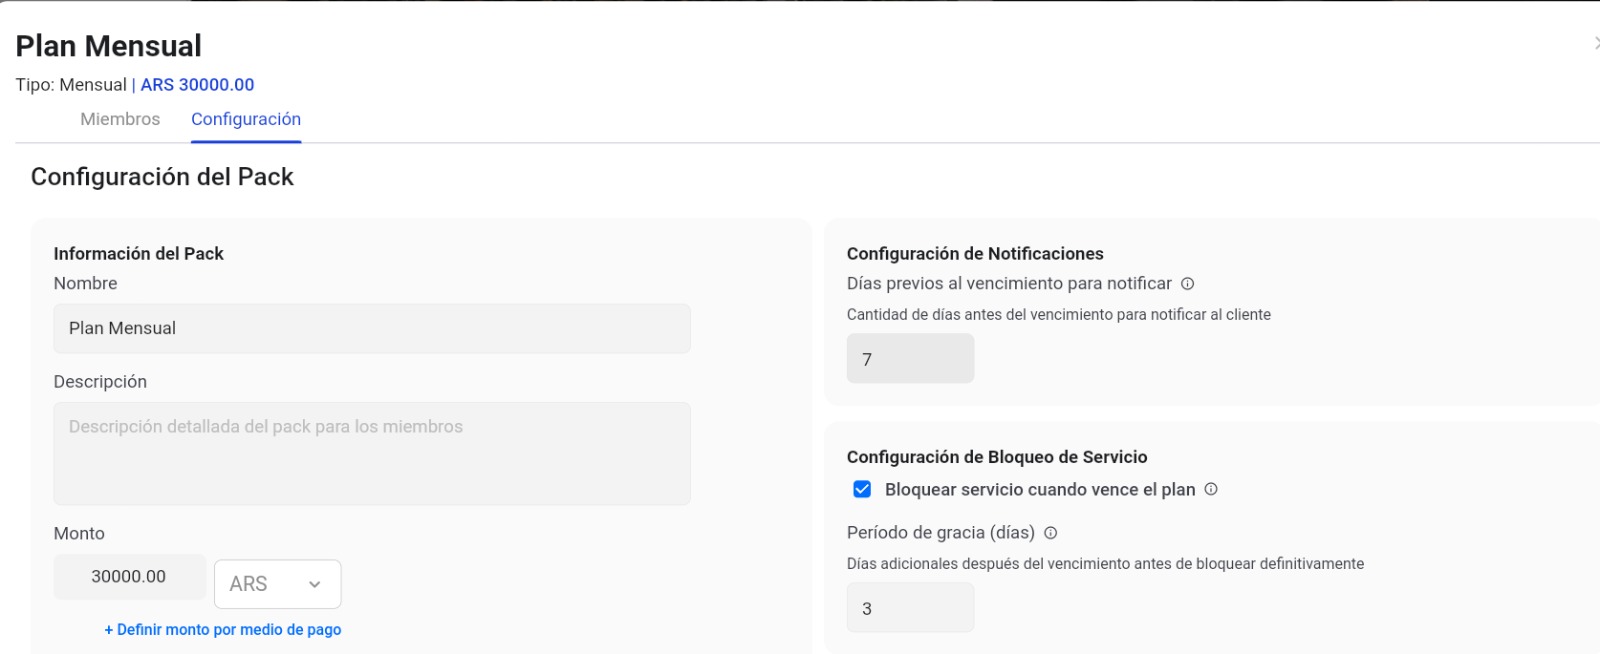1600x654 pixels.
Task: Focus the Descripción text area
Action: click(x=371, y=453)
